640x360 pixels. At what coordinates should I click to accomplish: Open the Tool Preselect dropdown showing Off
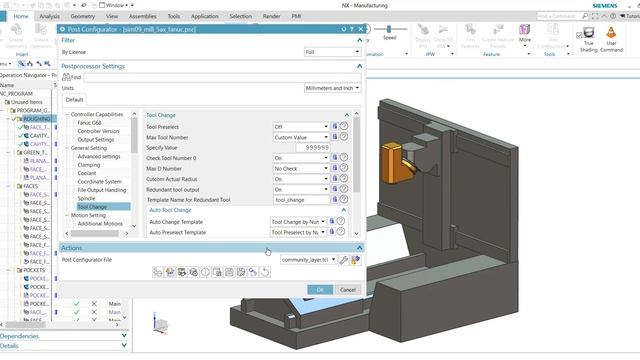point(301,127)
